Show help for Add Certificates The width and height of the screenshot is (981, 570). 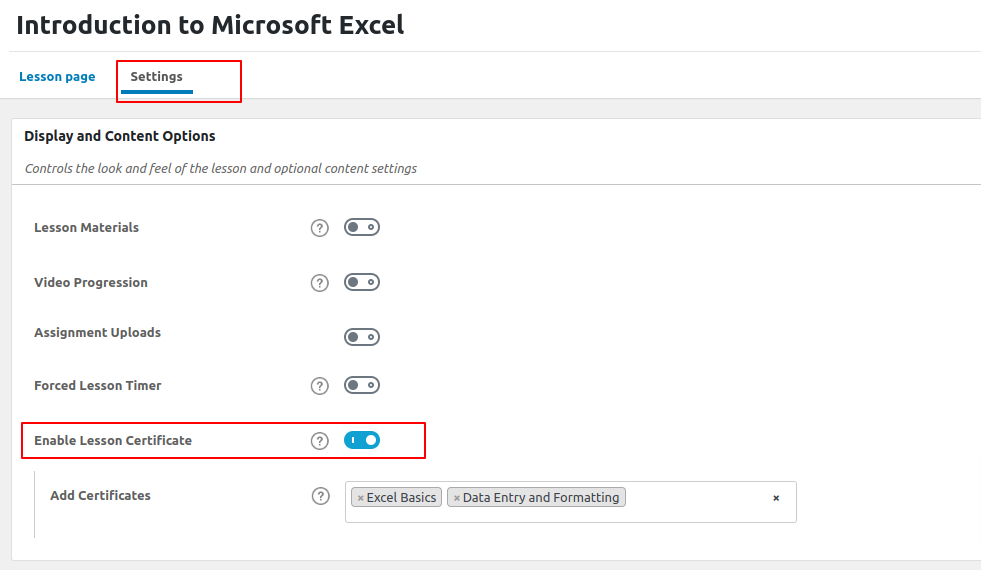[x=320, y=496]
